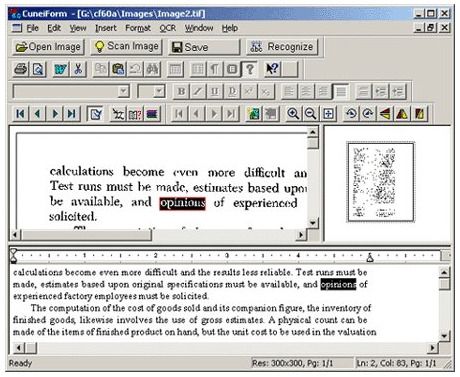Open the Window menu
The height and width of the screenshot is (377, 460).
click(x=199, y=28)
